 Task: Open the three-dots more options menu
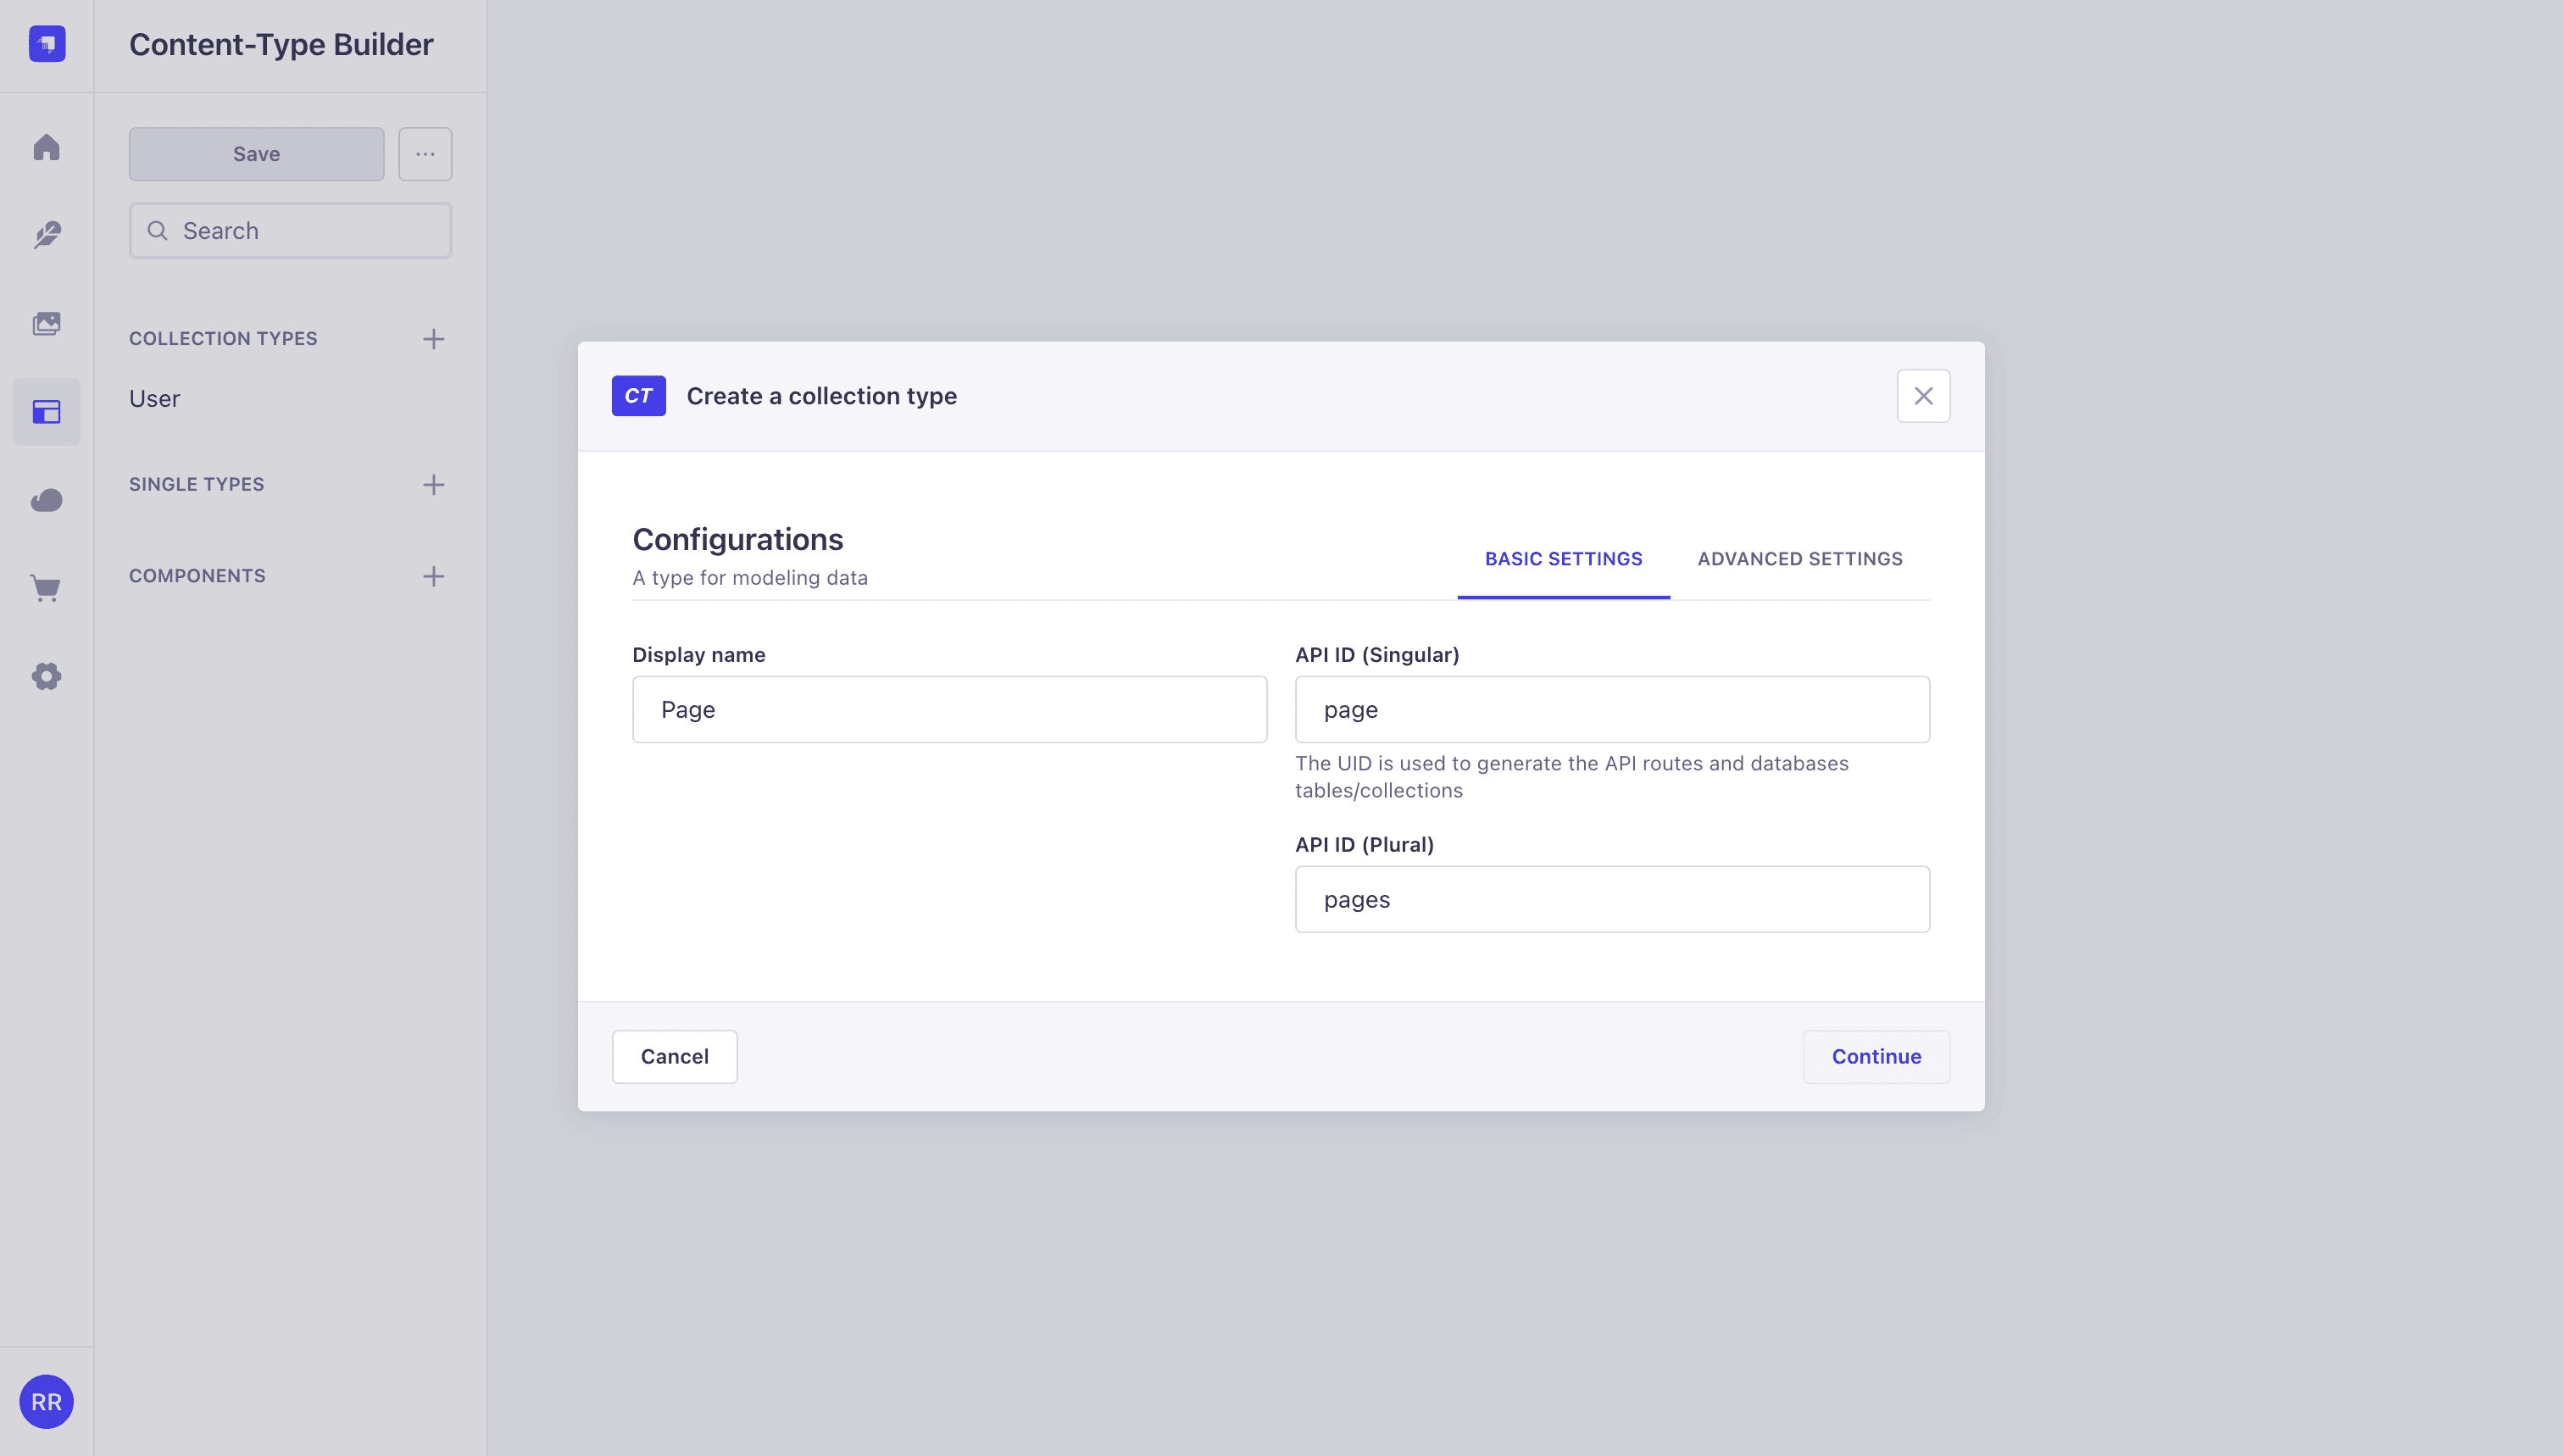point(425,154)
